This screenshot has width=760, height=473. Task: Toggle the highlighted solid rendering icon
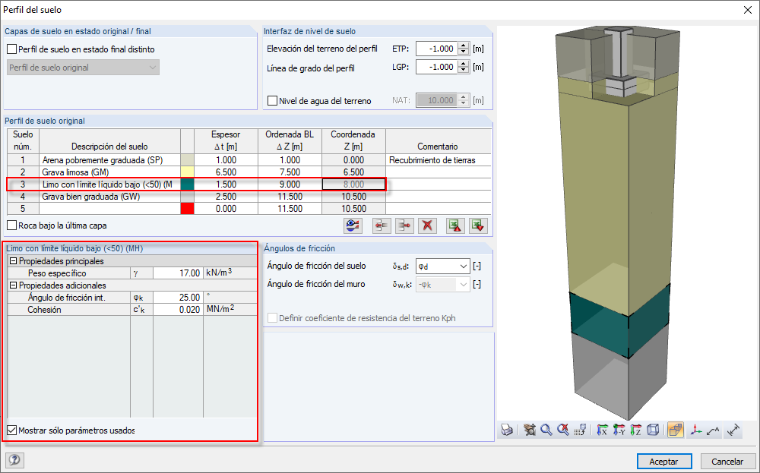pos(675,430)
